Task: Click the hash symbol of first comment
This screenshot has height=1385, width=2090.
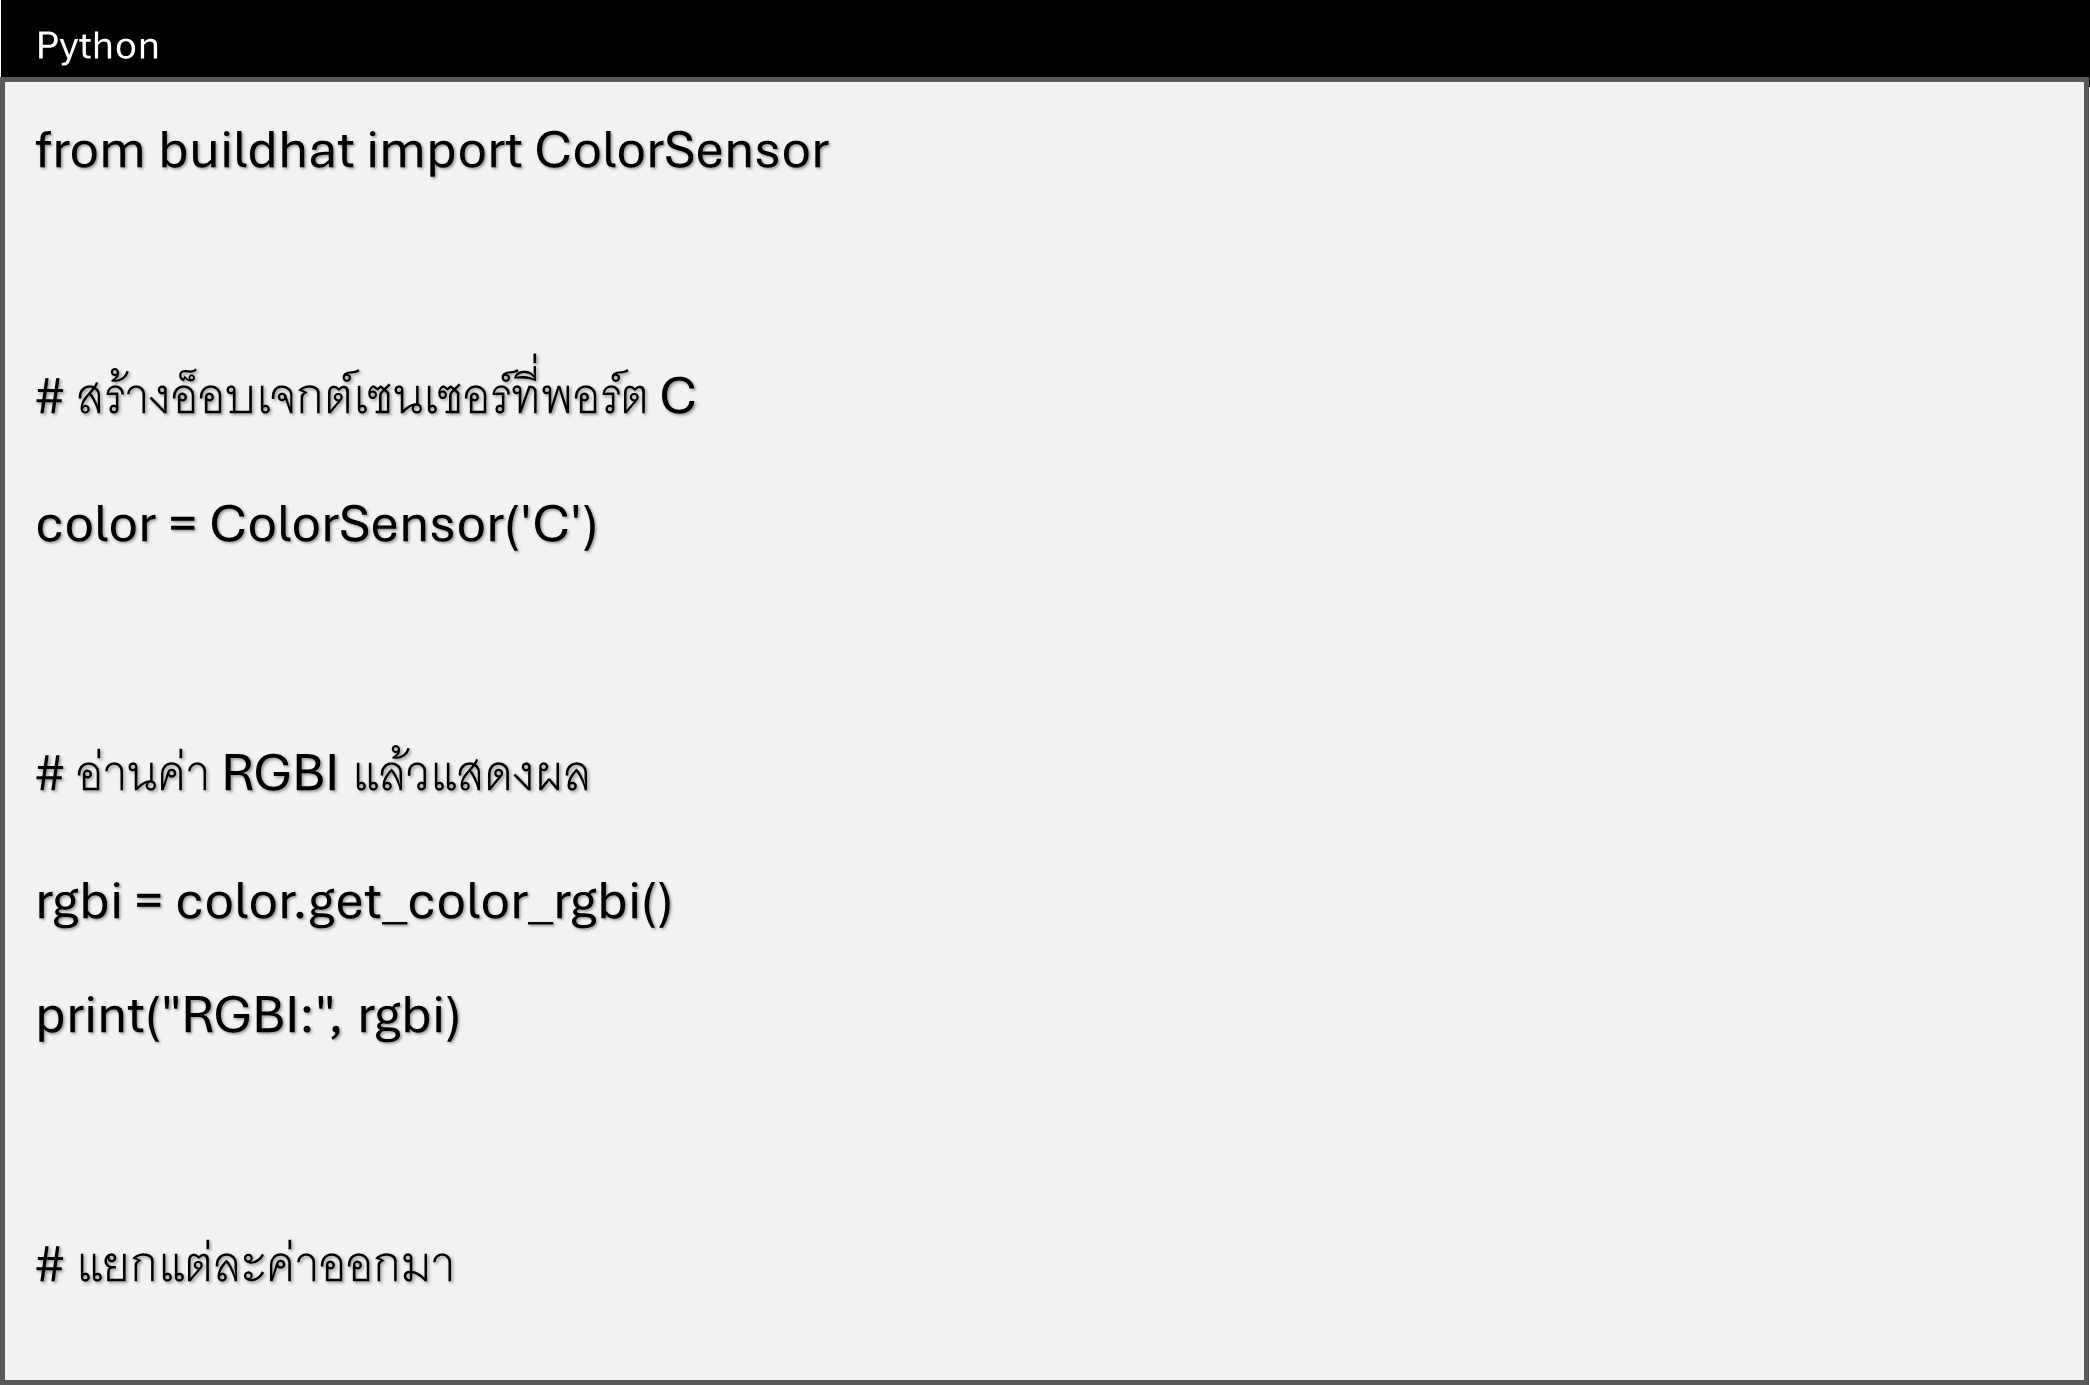Action: (50, 397)
